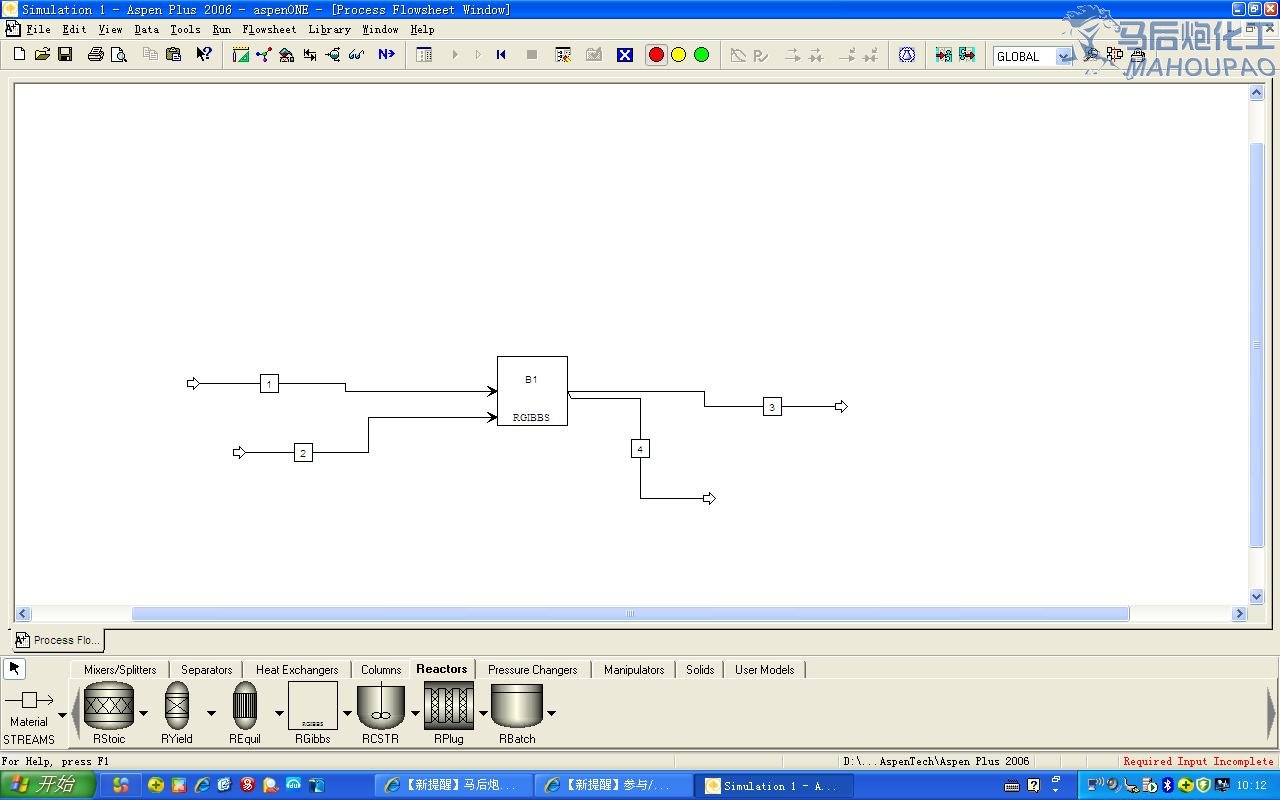The height and width of the screenshot is (800, 1280).
Task: Save the simulation with the disk icon
Action: pyautogui.click(x=65, y=55)
